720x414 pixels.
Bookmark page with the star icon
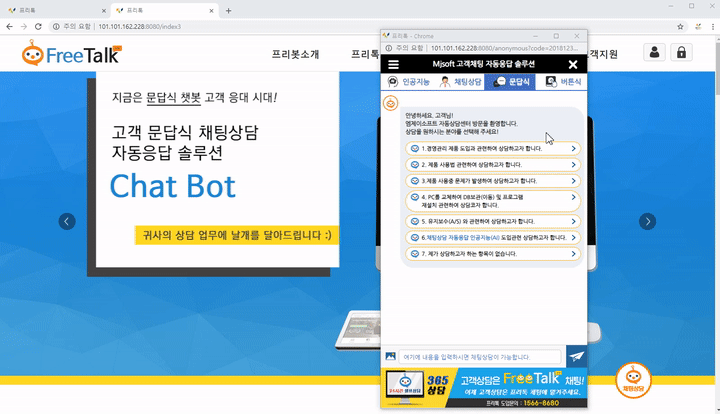point(680,27)
